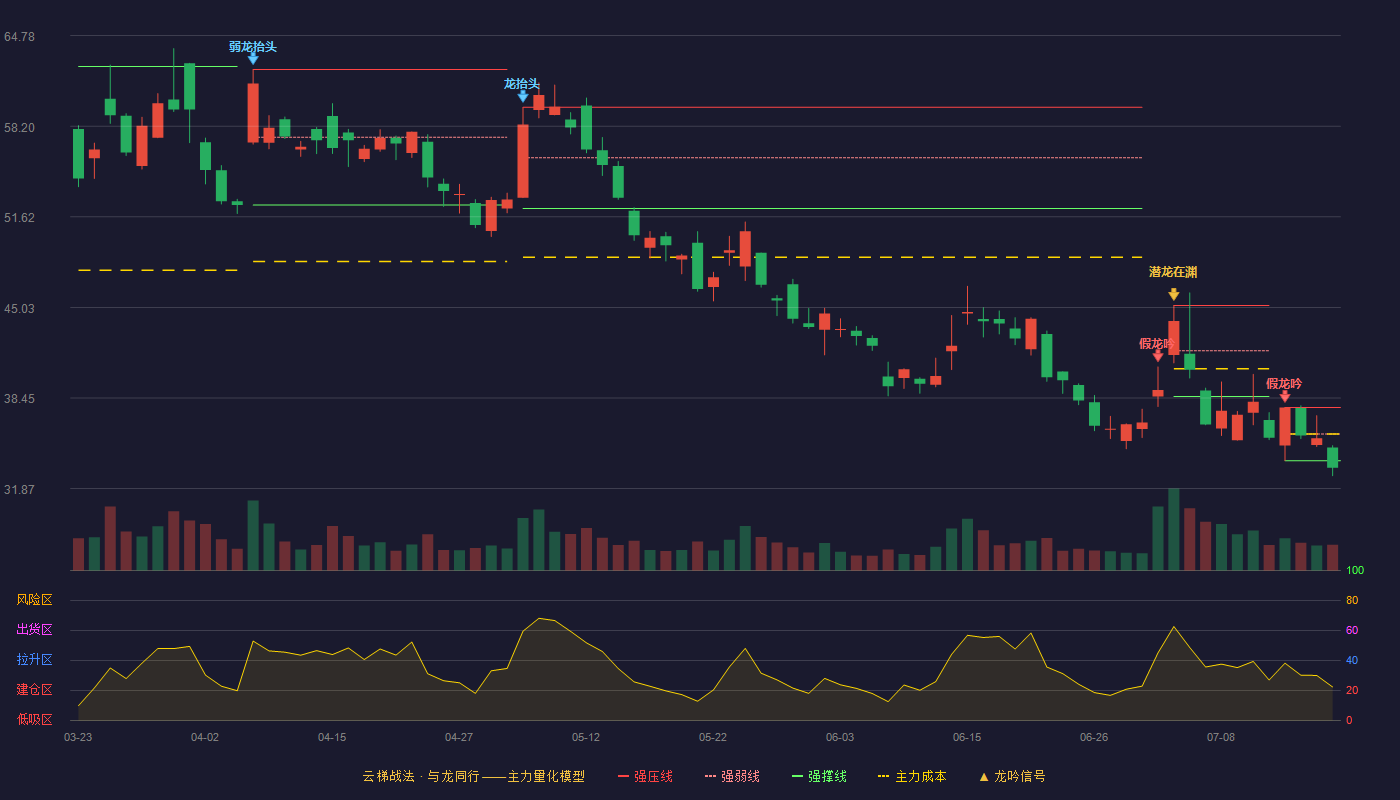Click the 06-15 date label

click(967, 737)
